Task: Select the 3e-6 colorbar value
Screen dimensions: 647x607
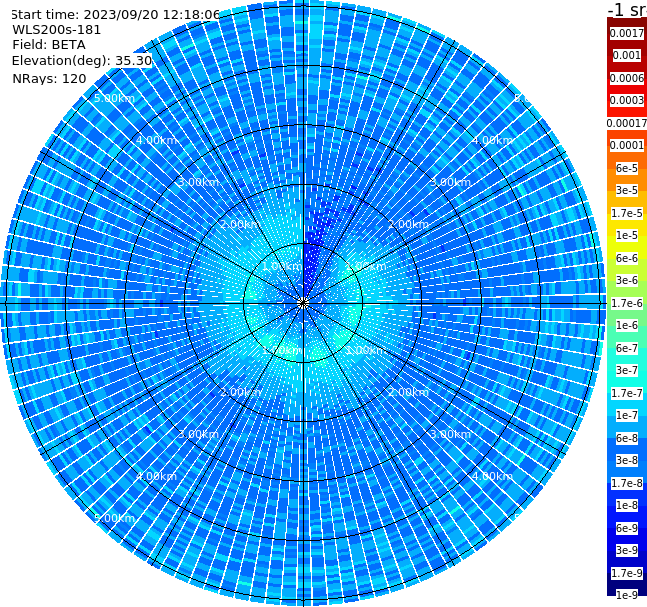Action: (627, 280)
